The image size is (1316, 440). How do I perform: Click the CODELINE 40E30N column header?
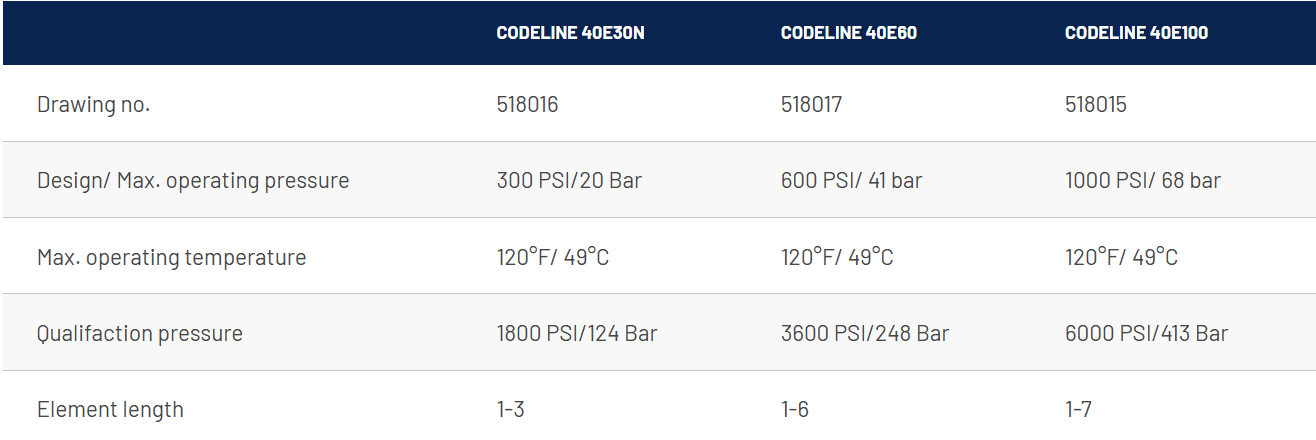[x=570, y=33]
